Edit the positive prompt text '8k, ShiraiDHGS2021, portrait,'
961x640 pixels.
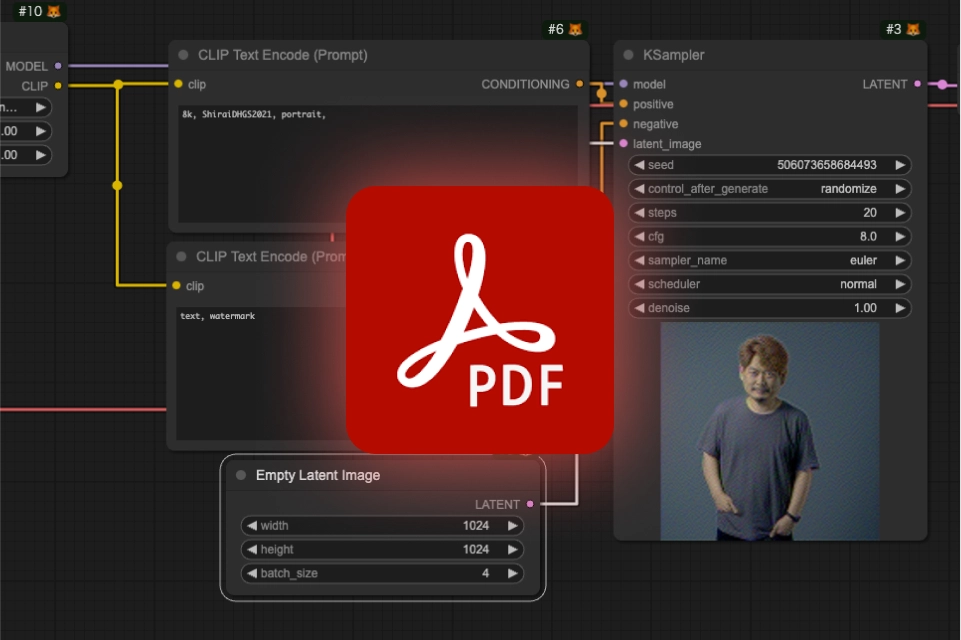tap(254, 114)
